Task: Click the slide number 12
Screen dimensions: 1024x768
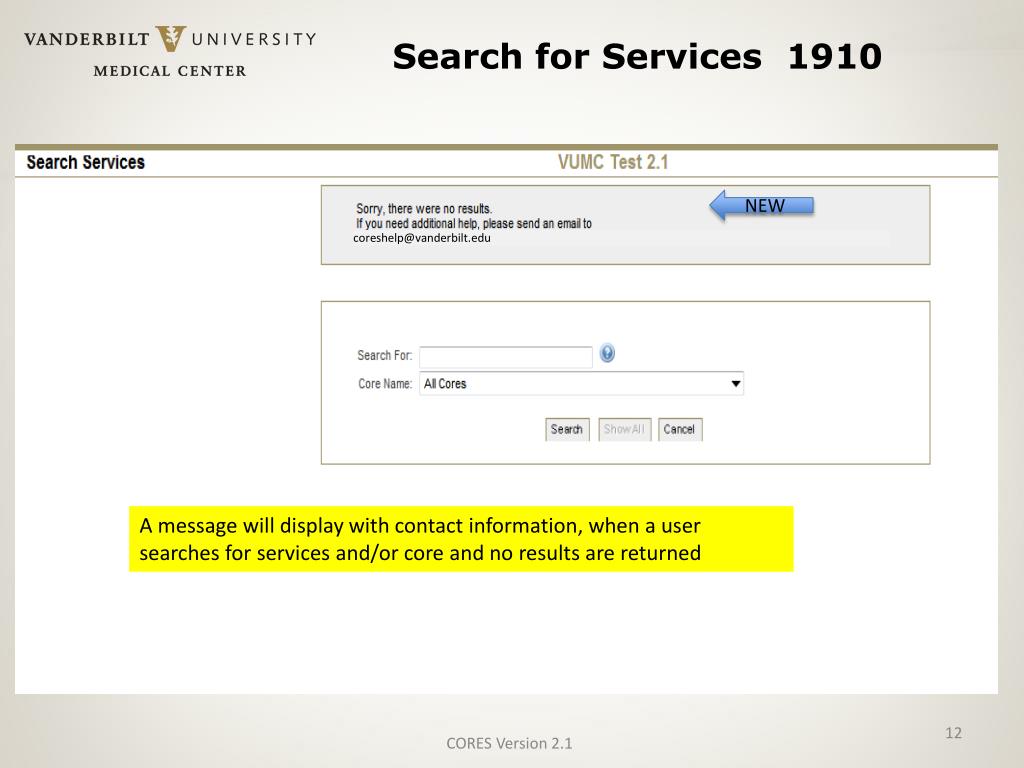Action: click(953, 733)
